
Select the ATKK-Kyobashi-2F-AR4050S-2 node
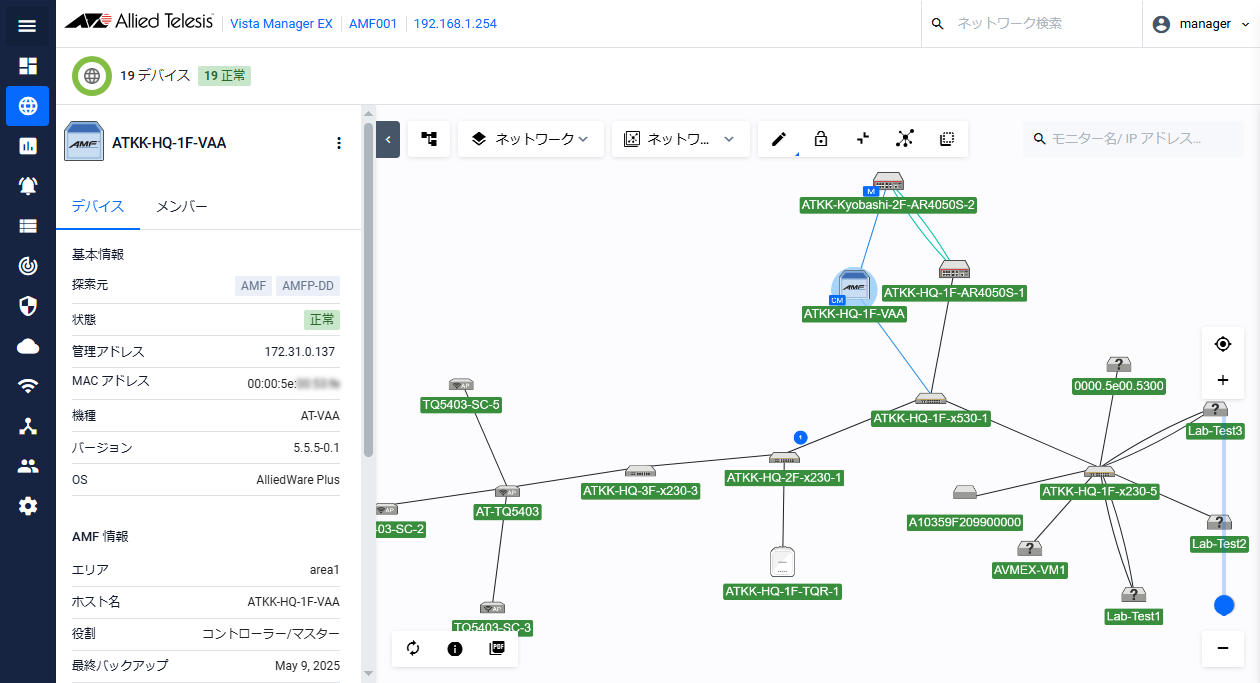(888, 182)
